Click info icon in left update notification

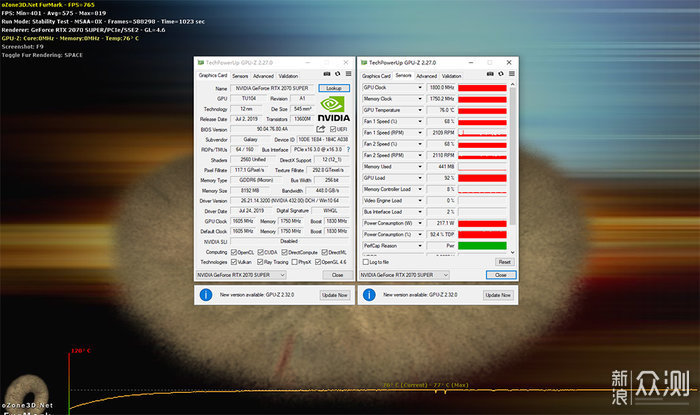click(x=206, y=295)
